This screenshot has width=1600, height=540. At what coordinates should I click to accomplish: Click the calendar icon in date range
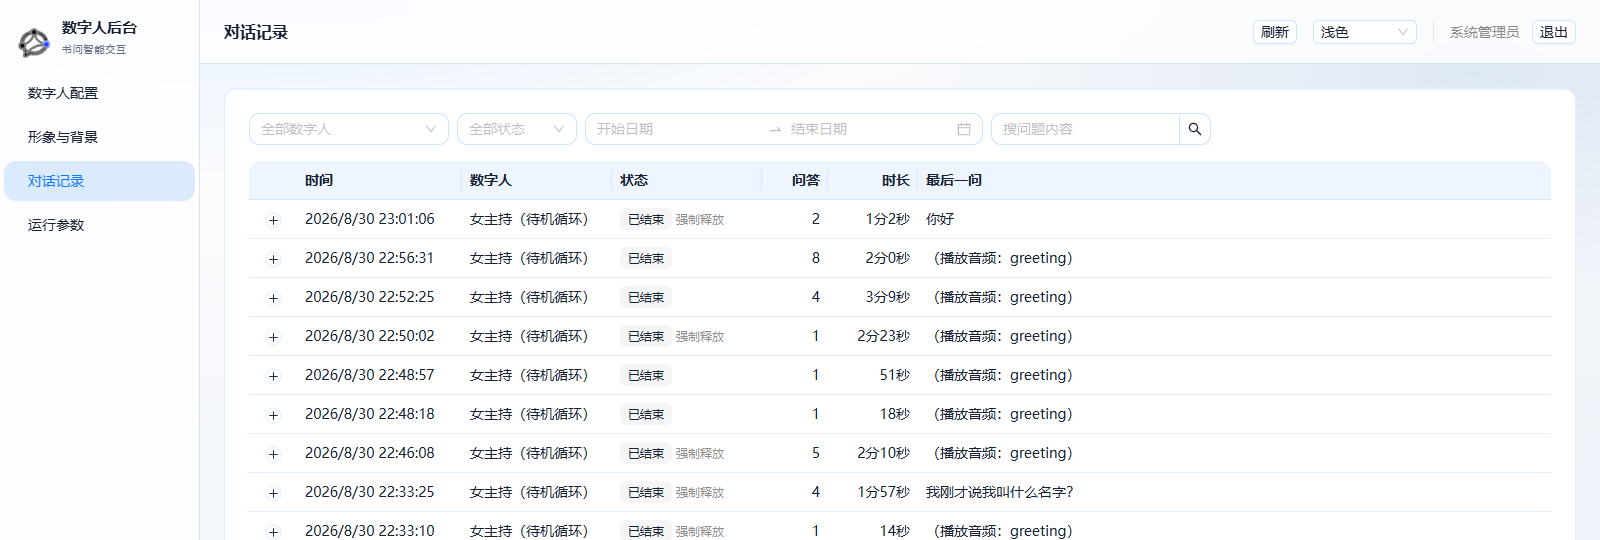(964, 129)
